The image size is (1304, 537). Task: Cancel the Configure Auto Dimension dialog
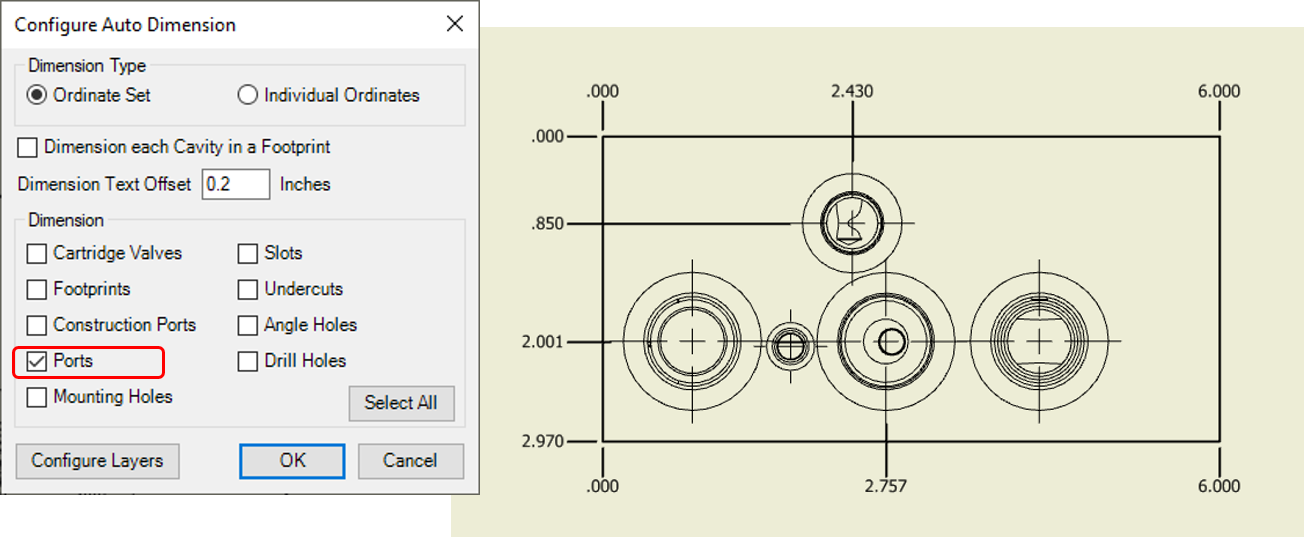coord(410,461)
